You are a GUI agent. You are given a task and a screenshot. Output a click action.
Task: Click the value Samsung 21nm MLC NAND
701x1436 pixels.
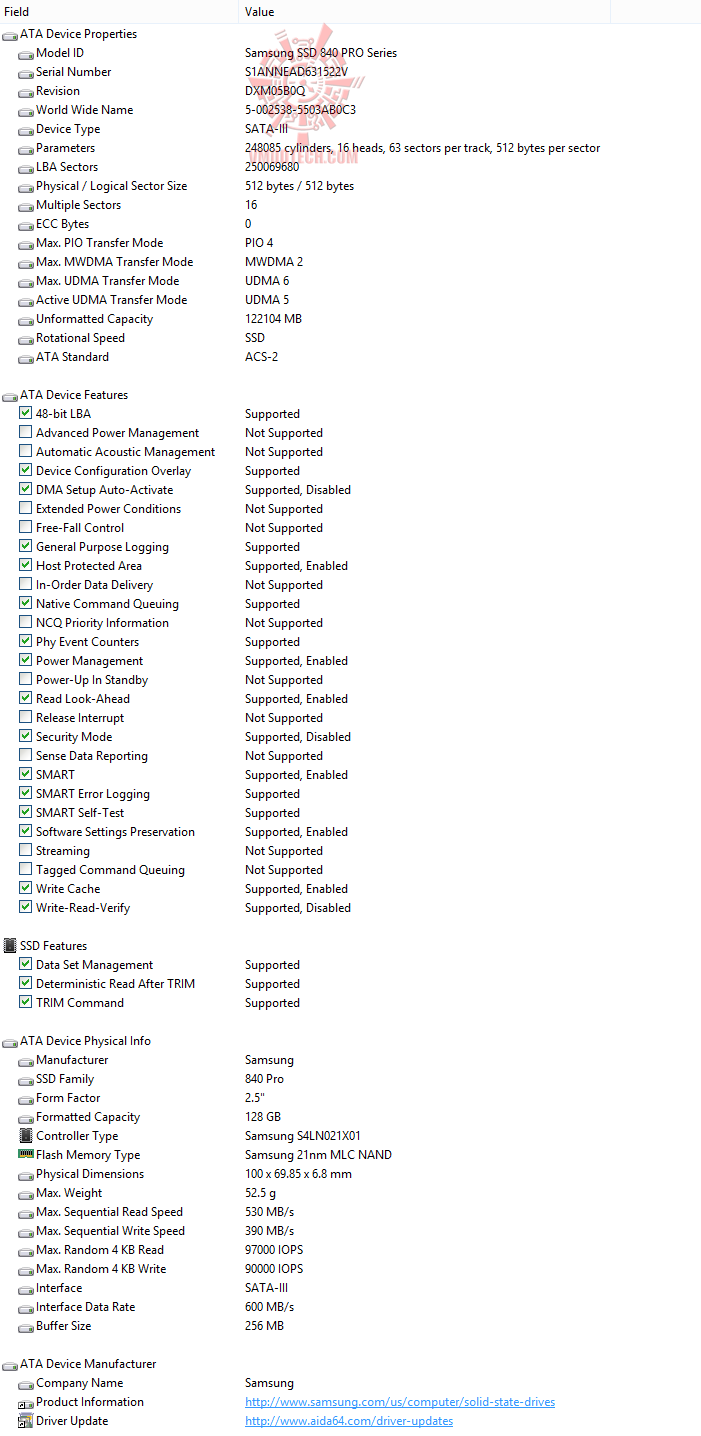point(318,1155)
